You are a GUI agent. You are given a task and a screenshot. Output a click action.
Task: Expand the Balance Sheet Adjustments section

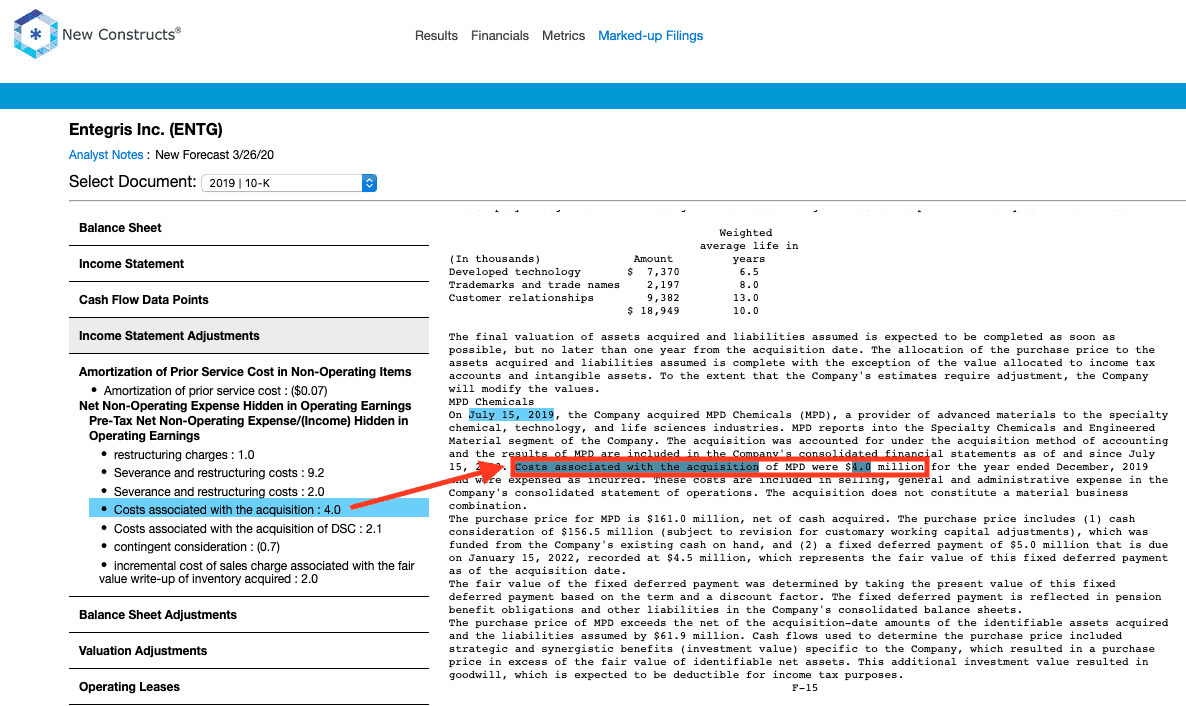[x=249, y=615]
